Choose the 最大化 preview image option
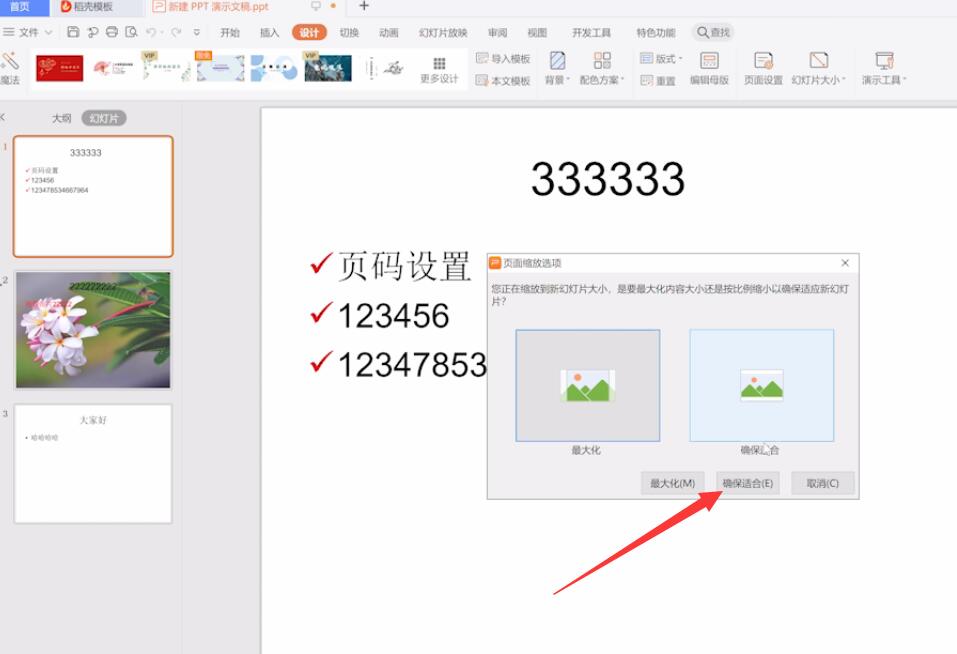957x654 pixels. pyautogui.click(x=588, y=385)
